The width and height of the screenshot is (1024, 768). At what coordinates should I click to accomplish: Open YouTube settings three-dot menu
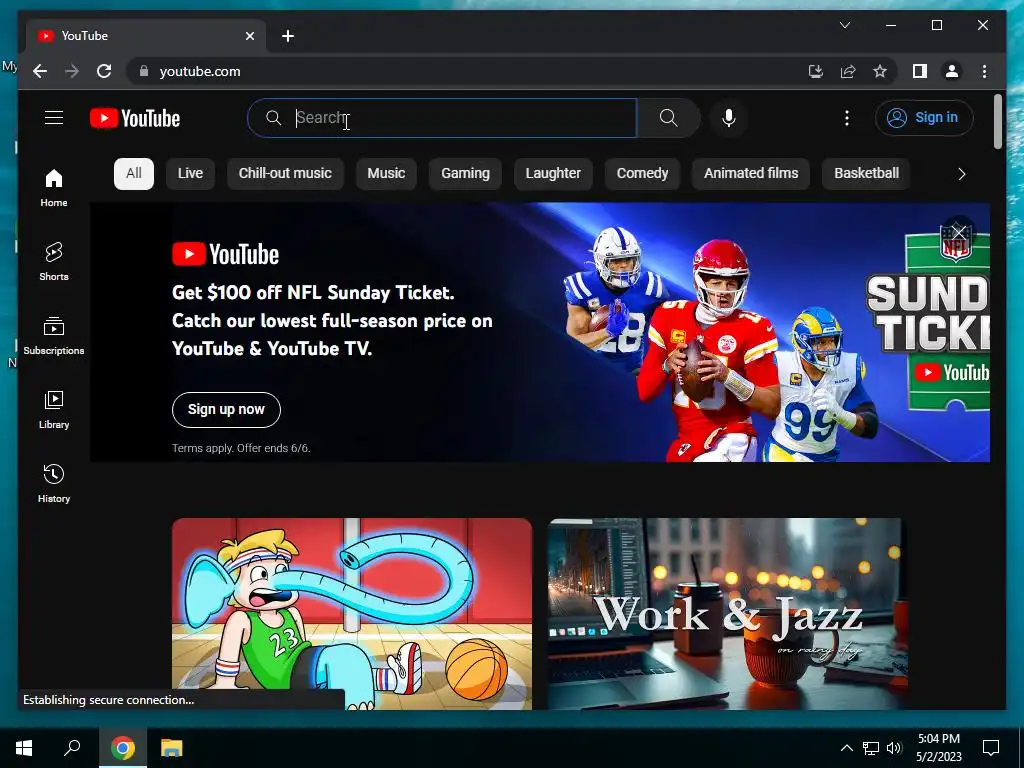[x=846, y=118]
